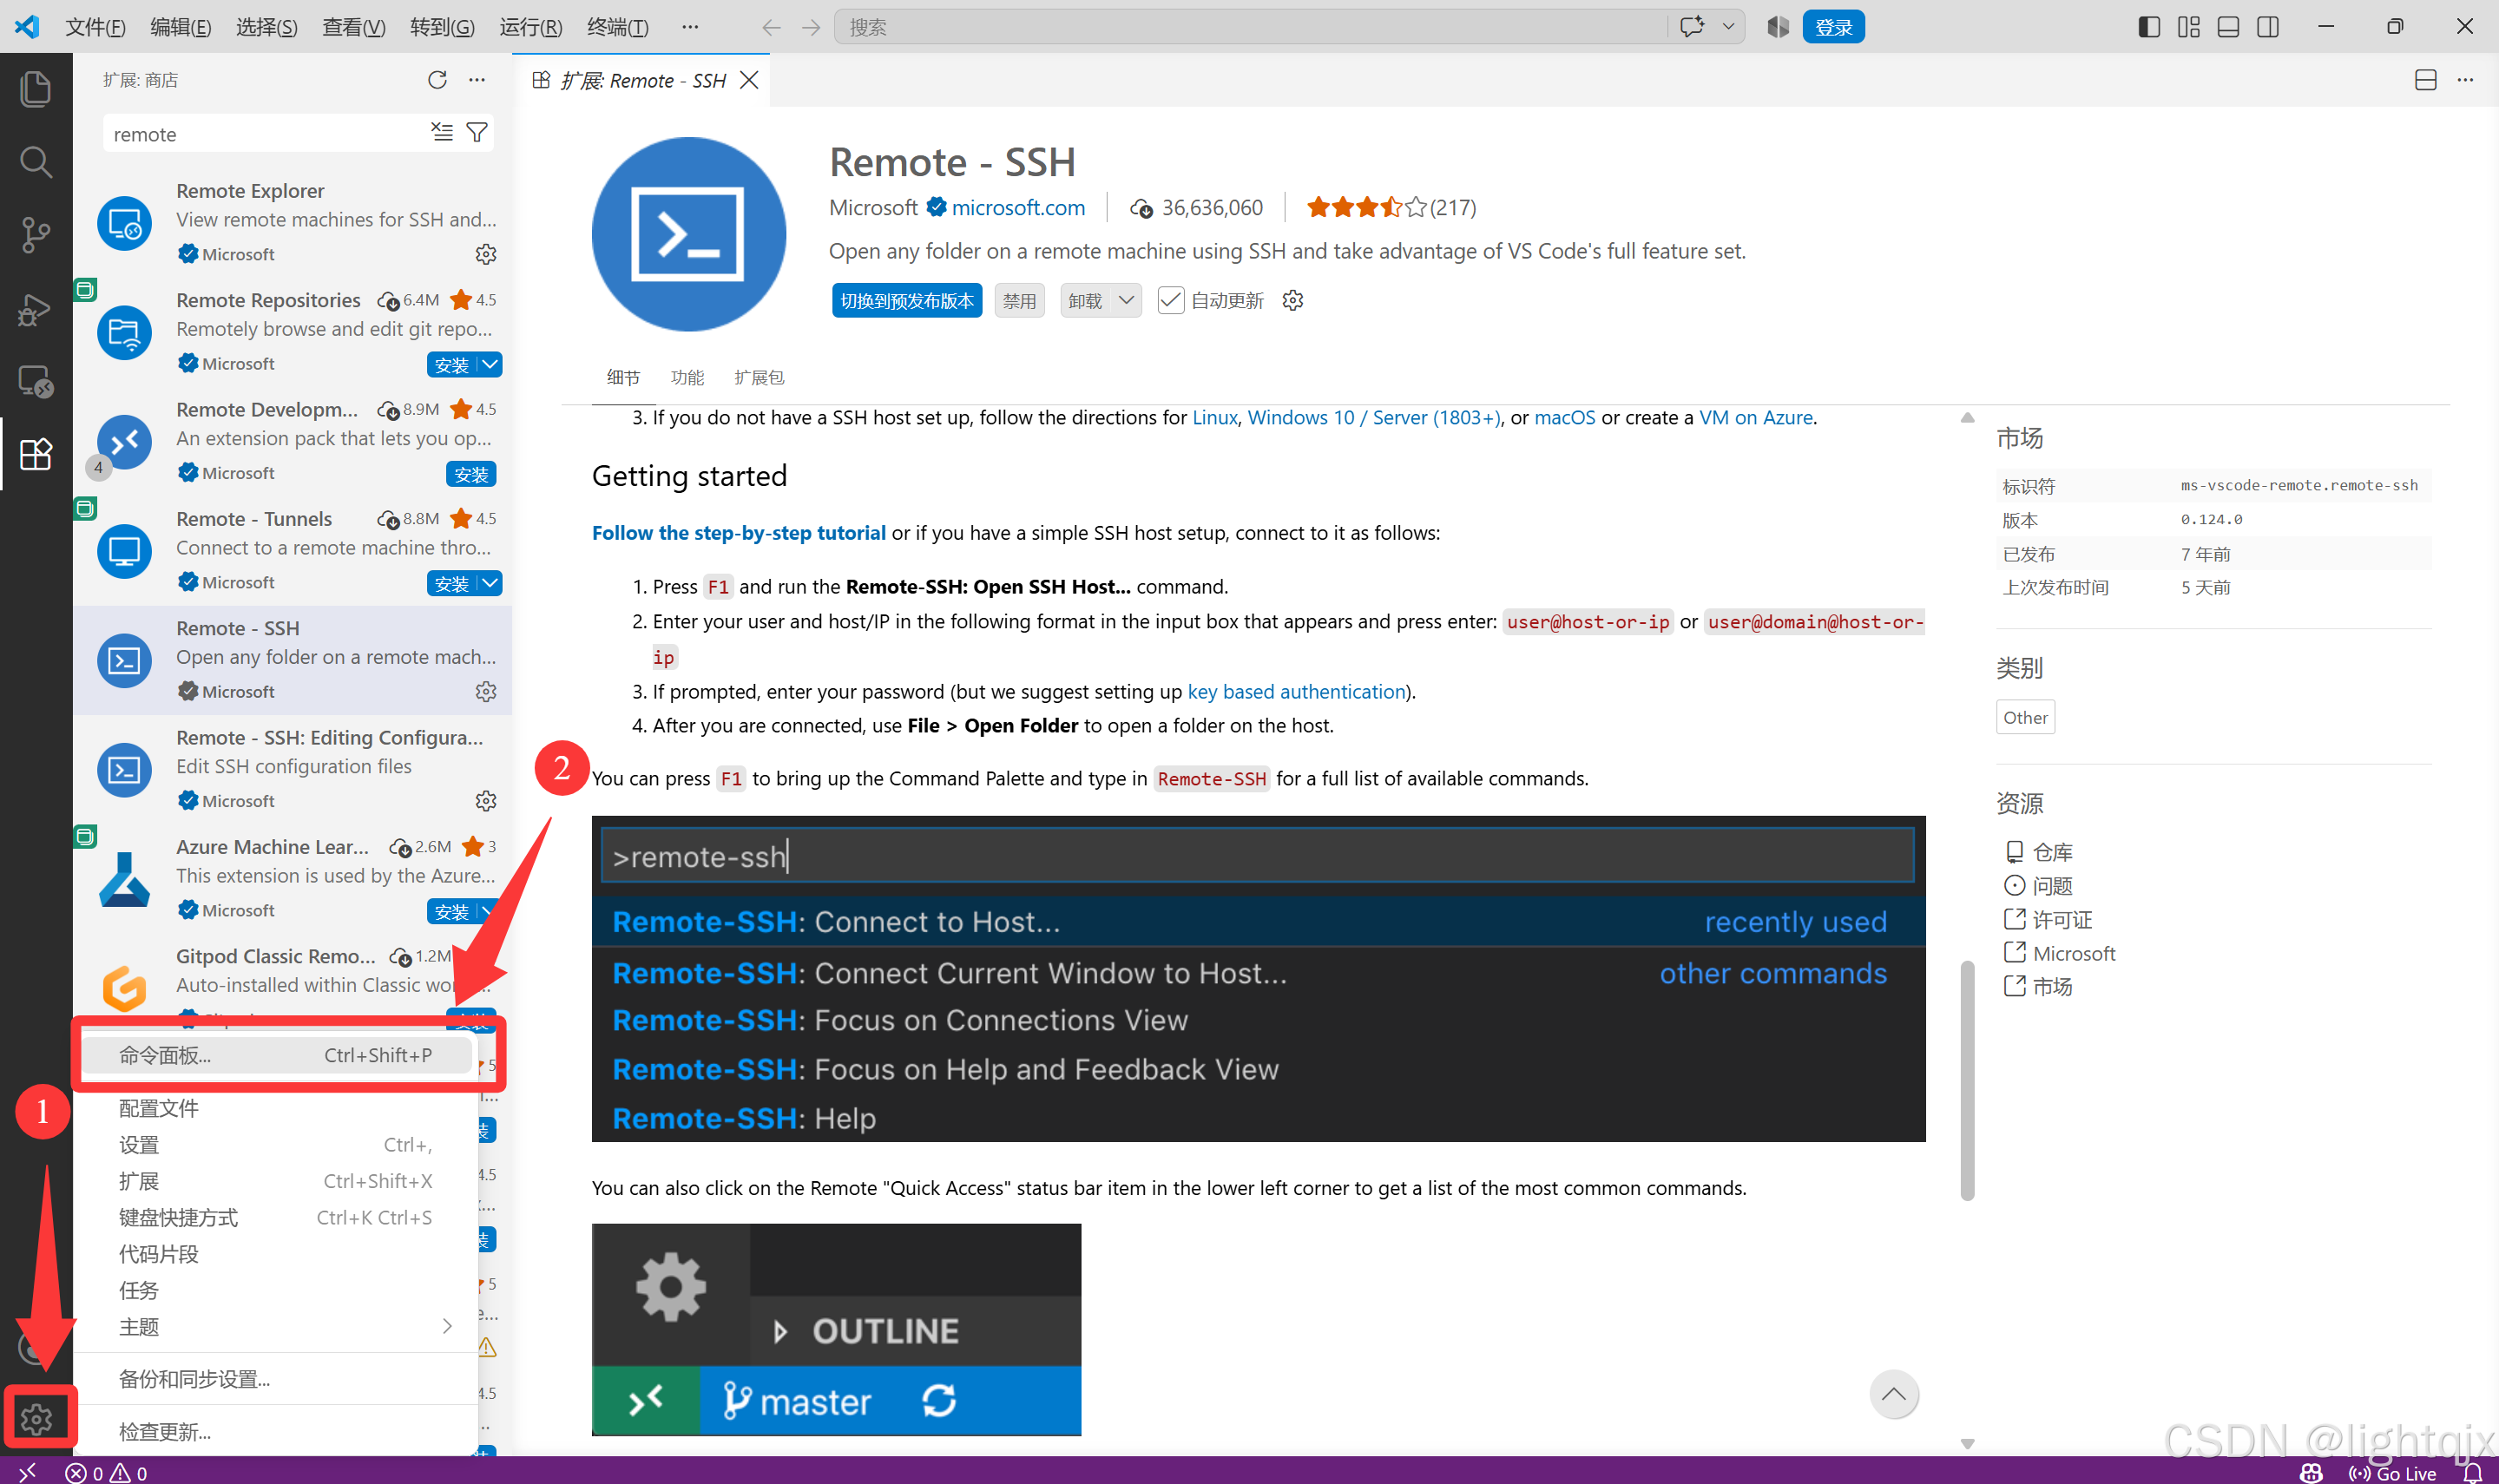Click the Go Live status bar item
This screenshot has height=1484, width=2499.
click(2392, 1472)
